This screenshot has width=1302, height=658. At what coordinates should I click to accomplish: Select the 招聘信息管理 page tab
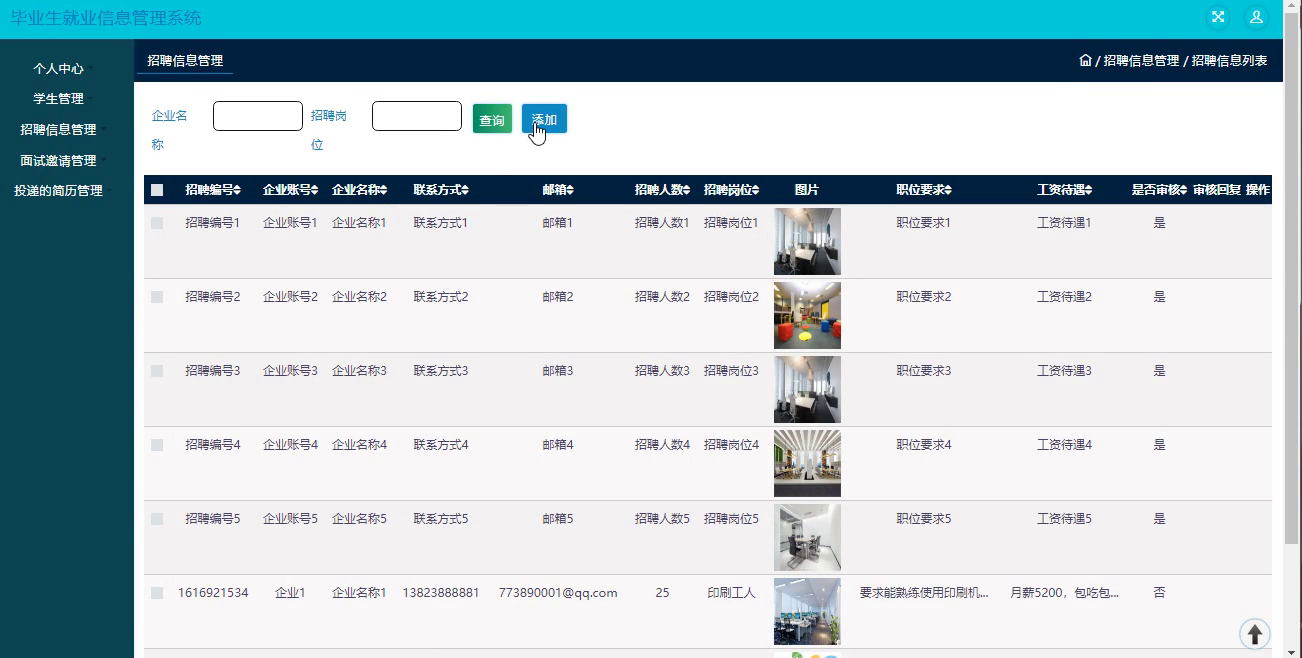click(185, 61)
